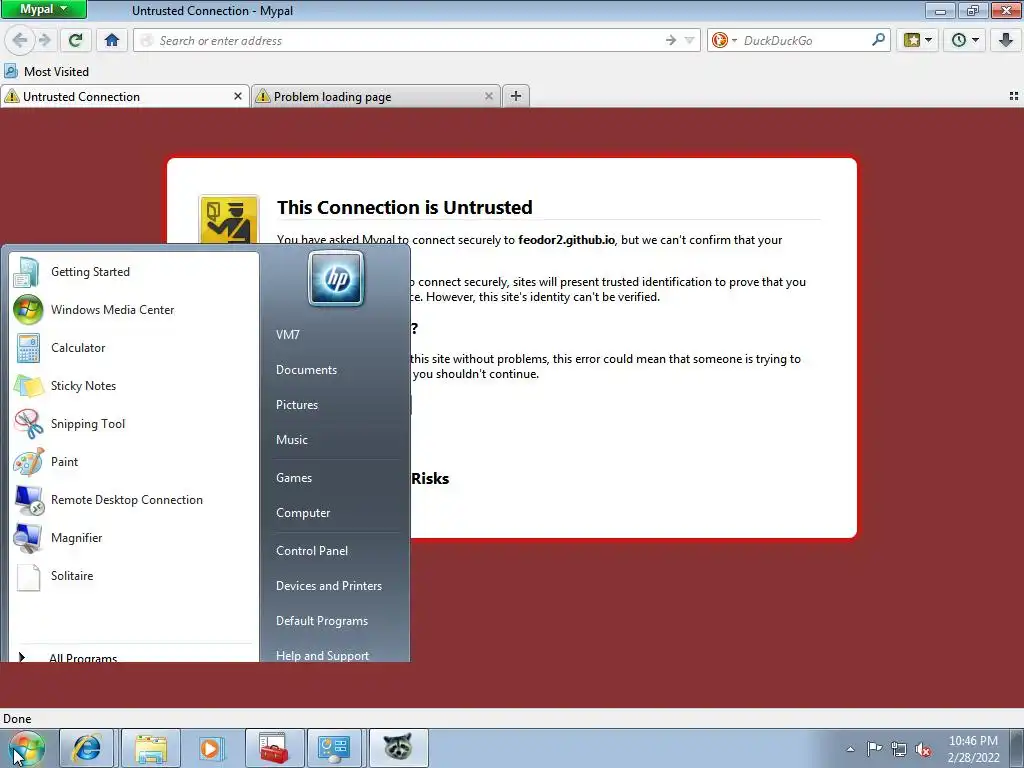Launch Solitaire
1024x768 pixels.
click(135, 575)
